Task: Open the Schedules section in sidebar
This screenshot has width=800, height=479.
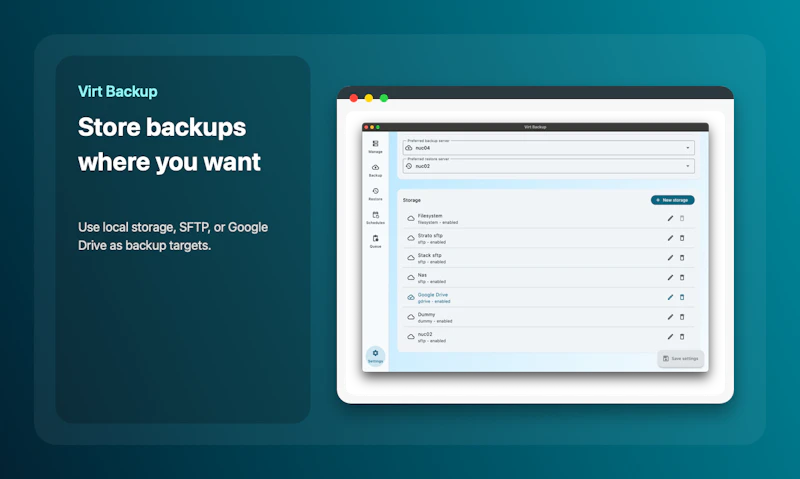Action: [376, 218]
